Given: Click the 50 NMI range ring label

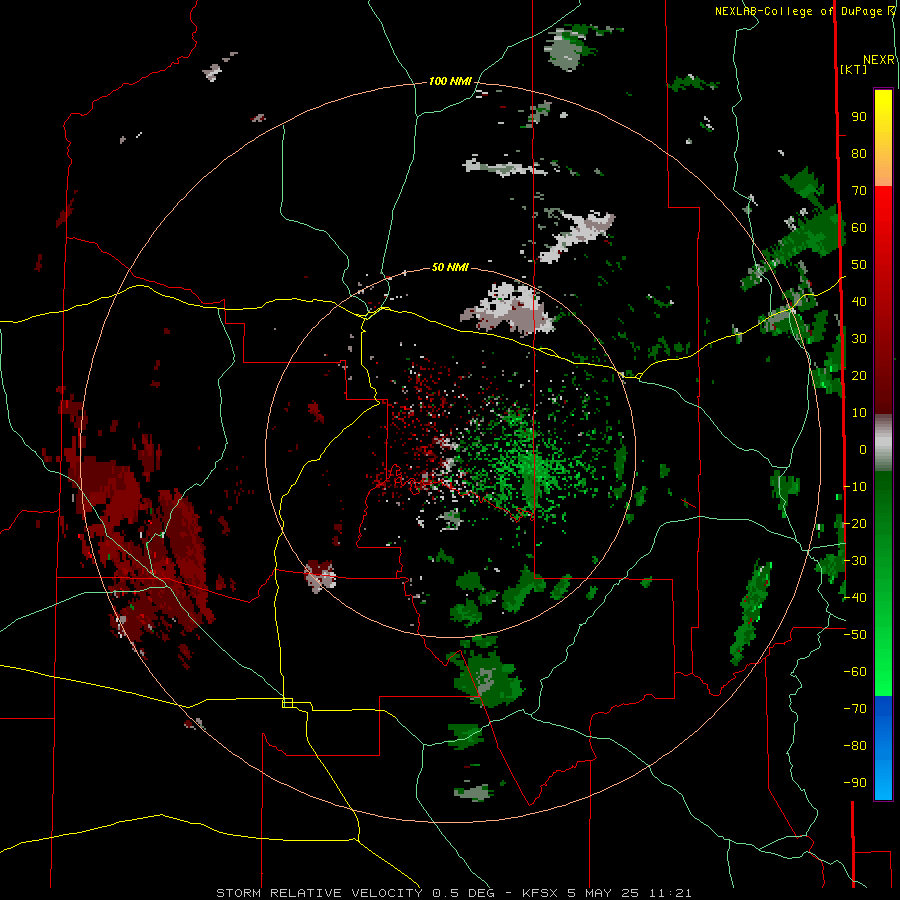Looking at the screenshot, I should [x=450, y=267].
